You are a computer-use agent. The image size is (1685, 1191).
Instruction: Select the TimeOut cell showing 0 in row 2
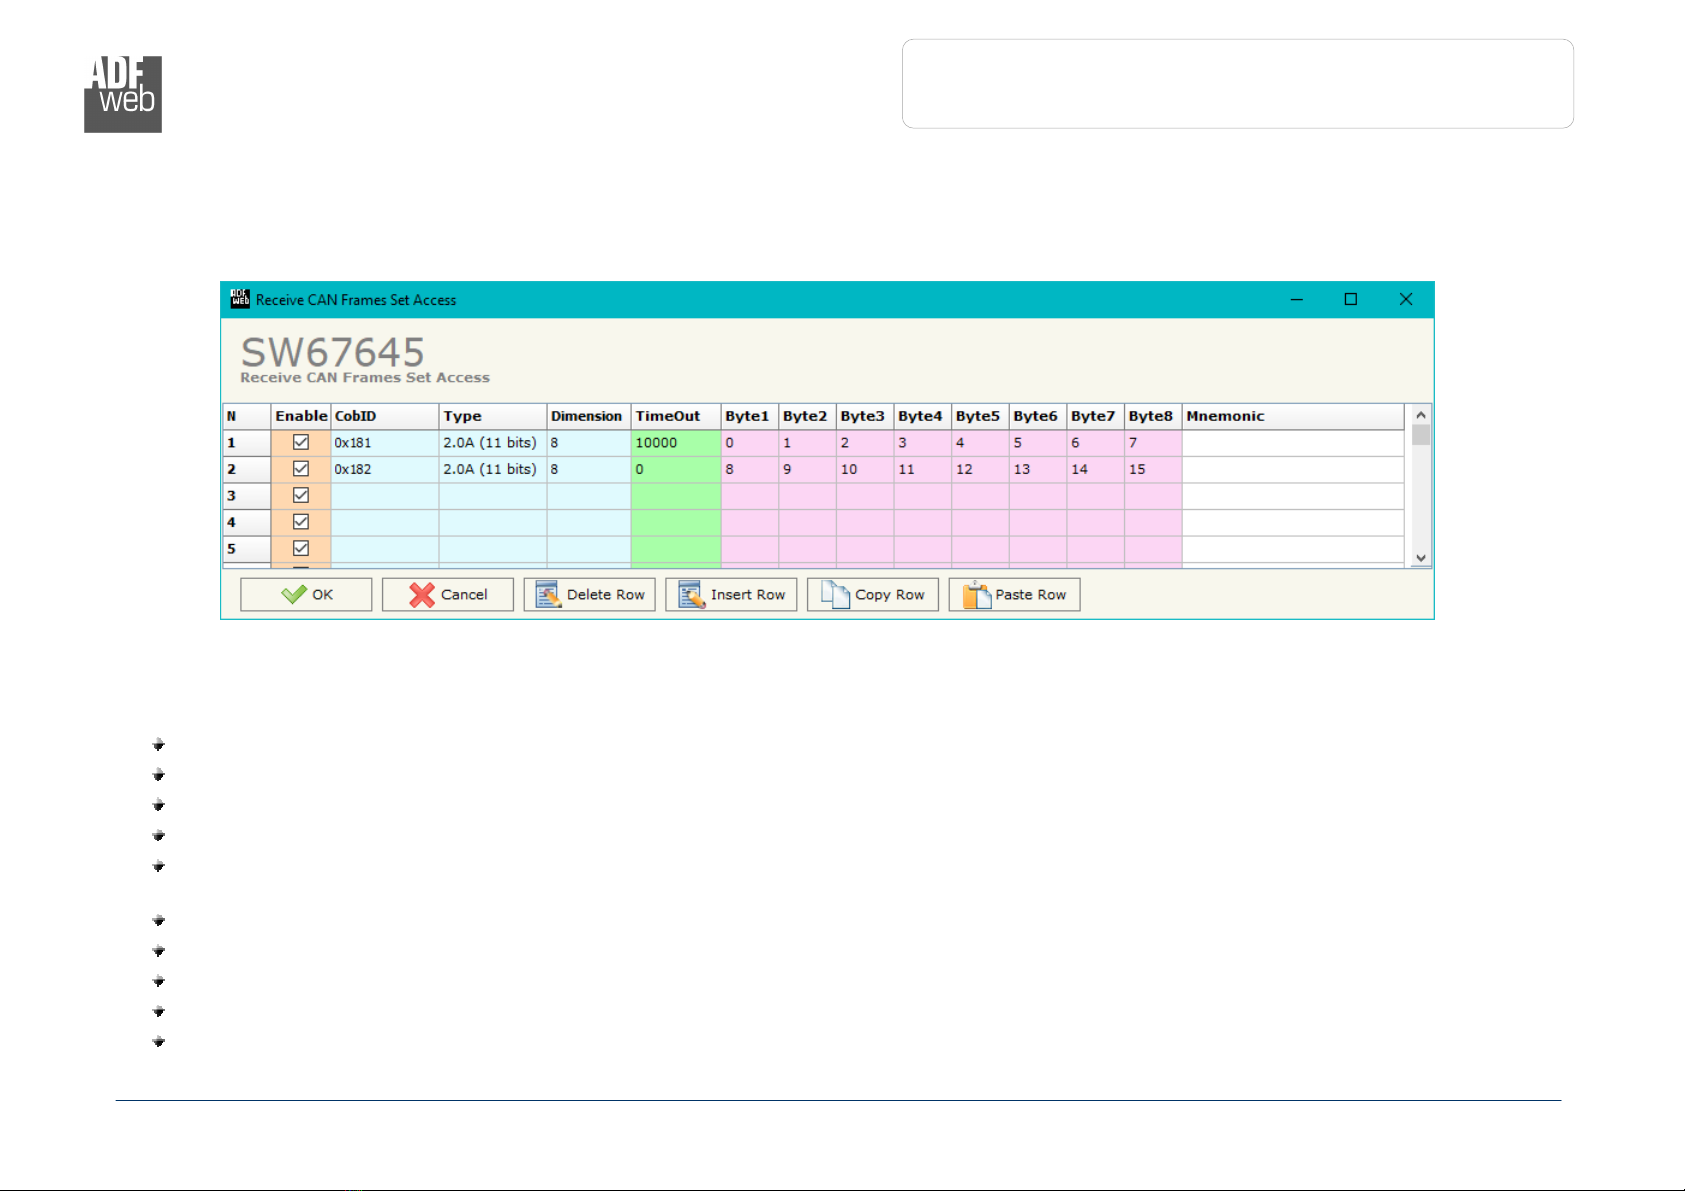(x=676, y=469)
